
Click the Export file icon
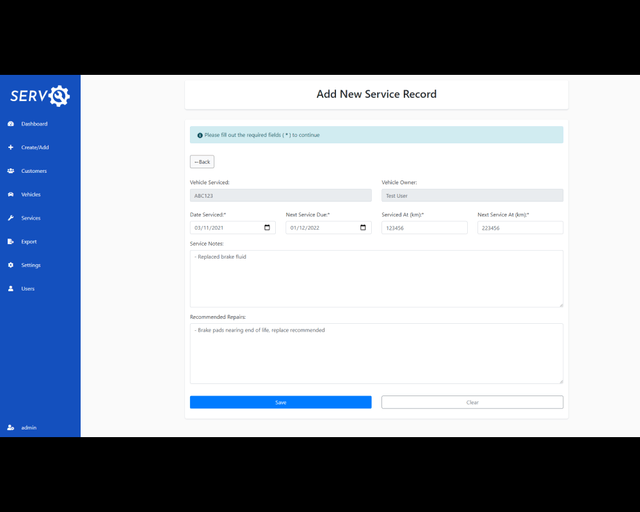tap(11, 241)
